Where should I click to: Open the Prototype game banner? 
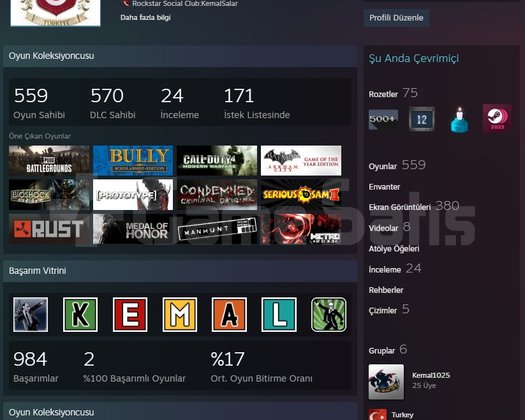click(133, 195)
